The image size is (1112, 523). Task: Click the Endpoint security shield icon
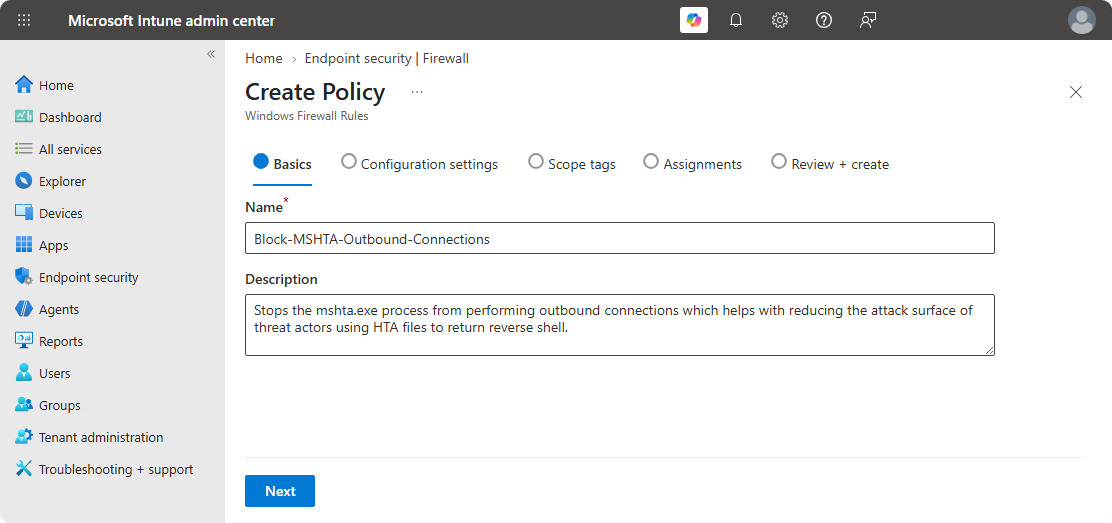point(24,277)
